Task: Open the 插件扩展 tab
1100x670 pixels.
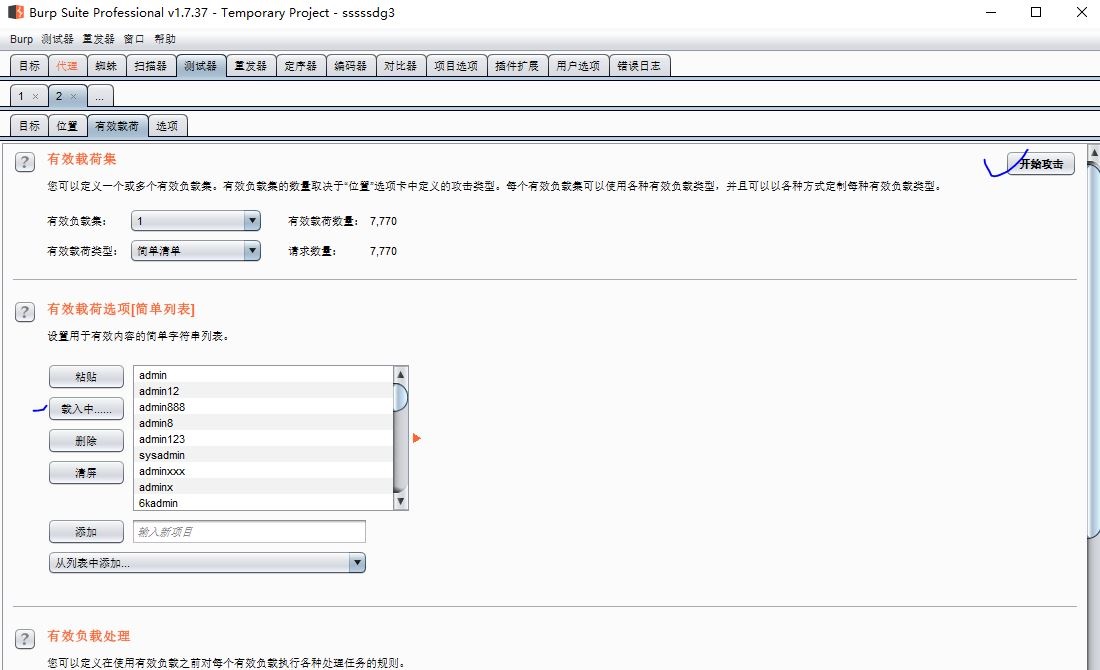Action: tap(517, 65)
